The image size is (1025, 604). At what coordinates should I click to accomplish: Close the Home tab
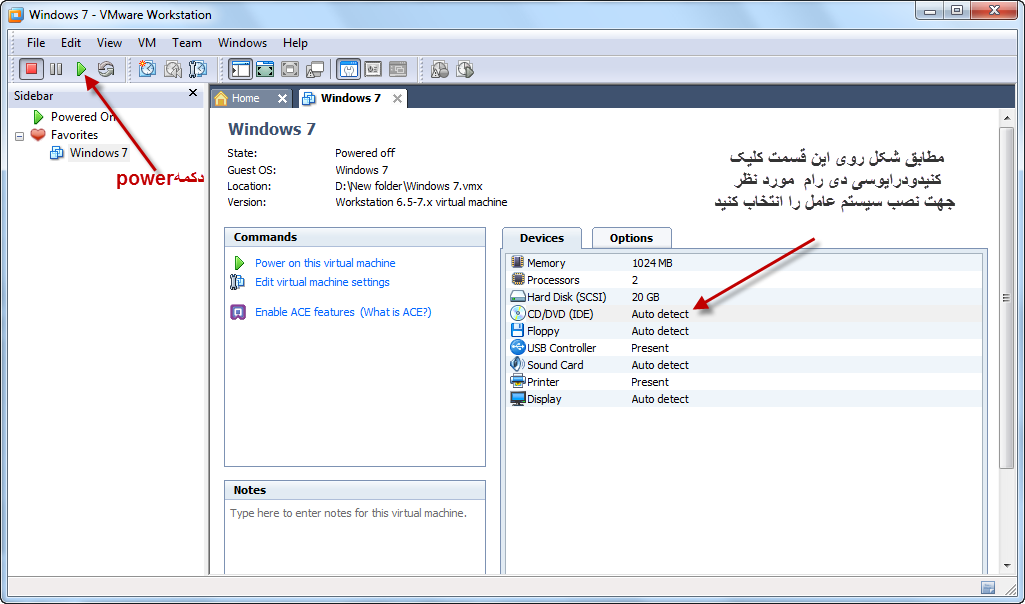click(282, 99)
